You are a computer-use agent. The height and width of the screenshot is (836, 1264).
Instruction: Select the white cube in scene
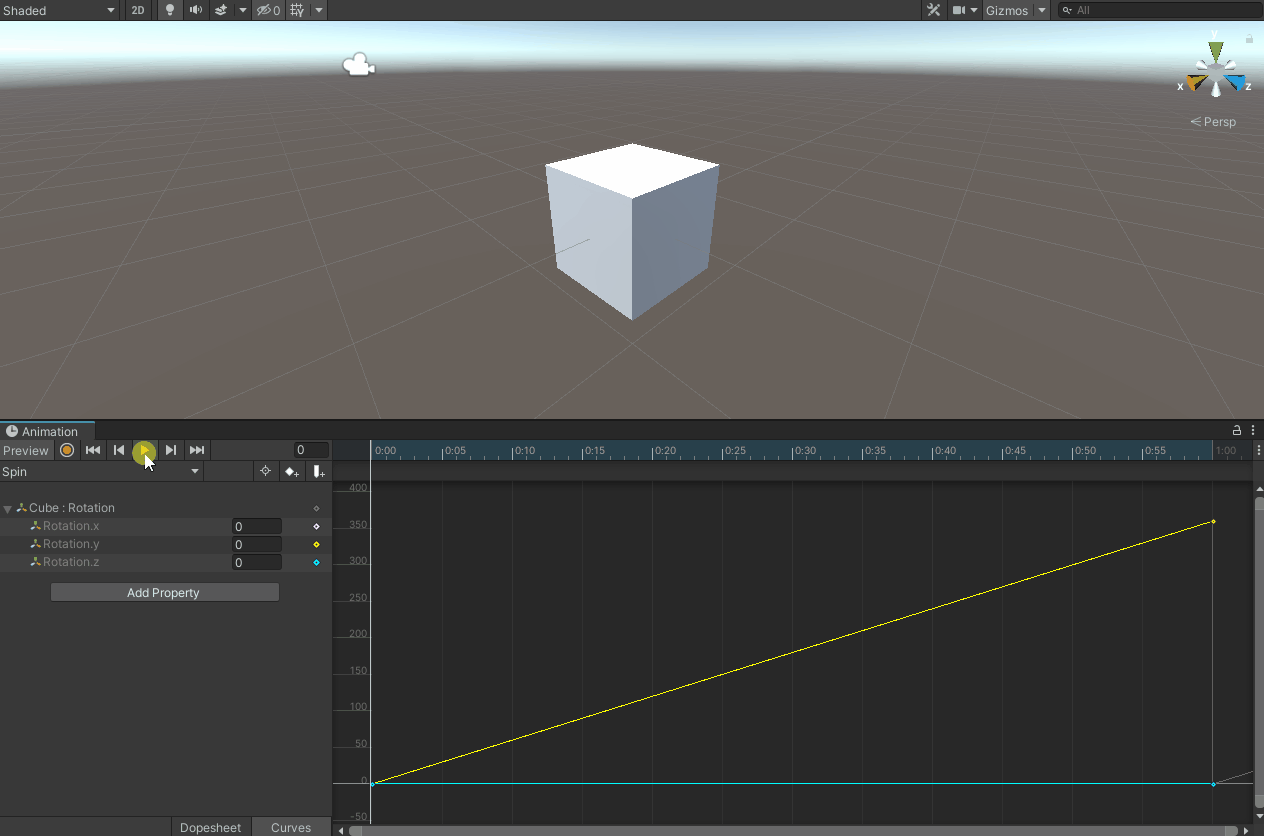632,231
